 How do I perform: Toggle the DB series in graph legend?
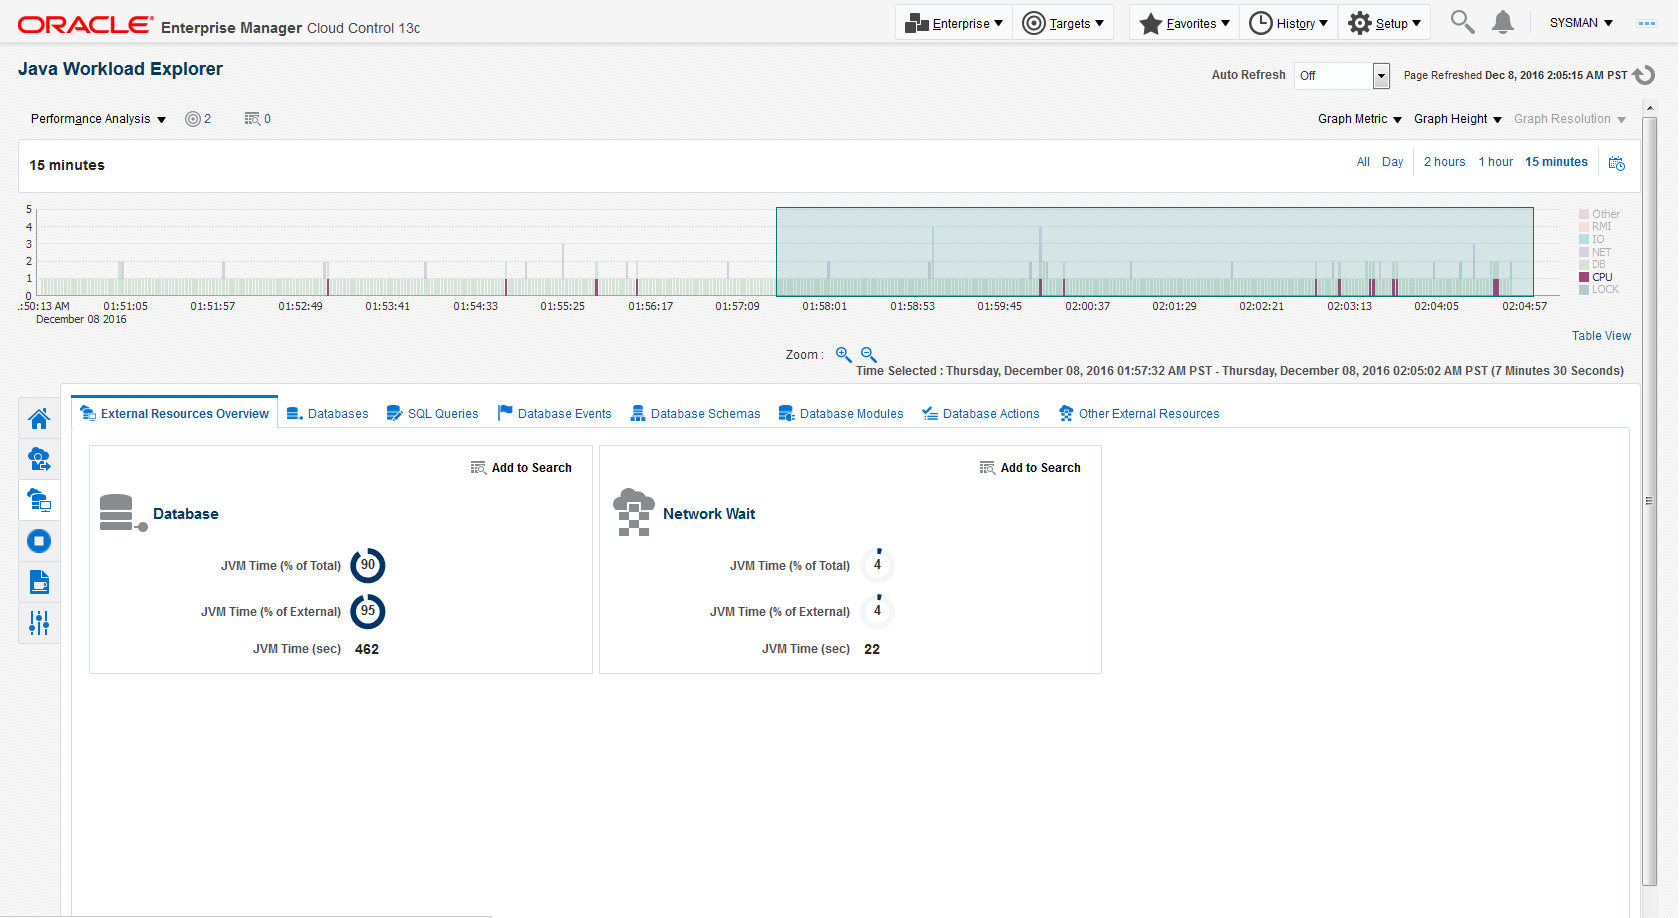(x=1593, y=264)
